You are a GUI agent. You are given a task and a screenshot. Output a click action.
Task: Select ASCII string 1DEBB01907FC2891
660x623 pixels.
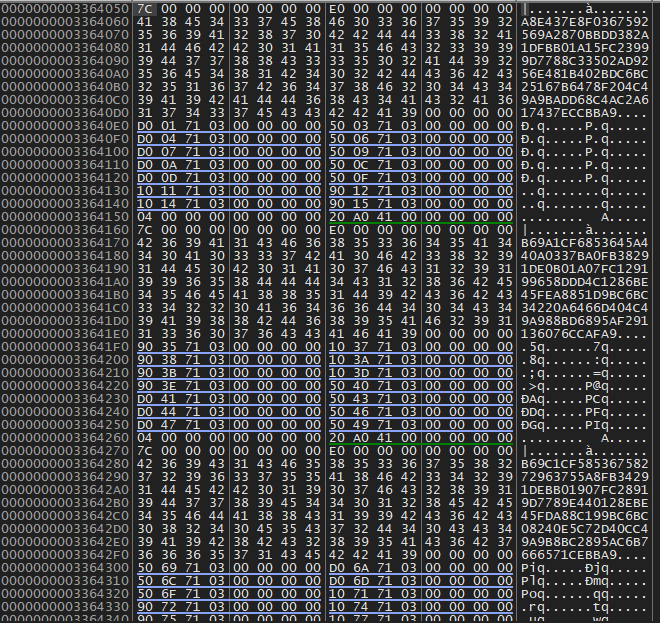[585, 490]
